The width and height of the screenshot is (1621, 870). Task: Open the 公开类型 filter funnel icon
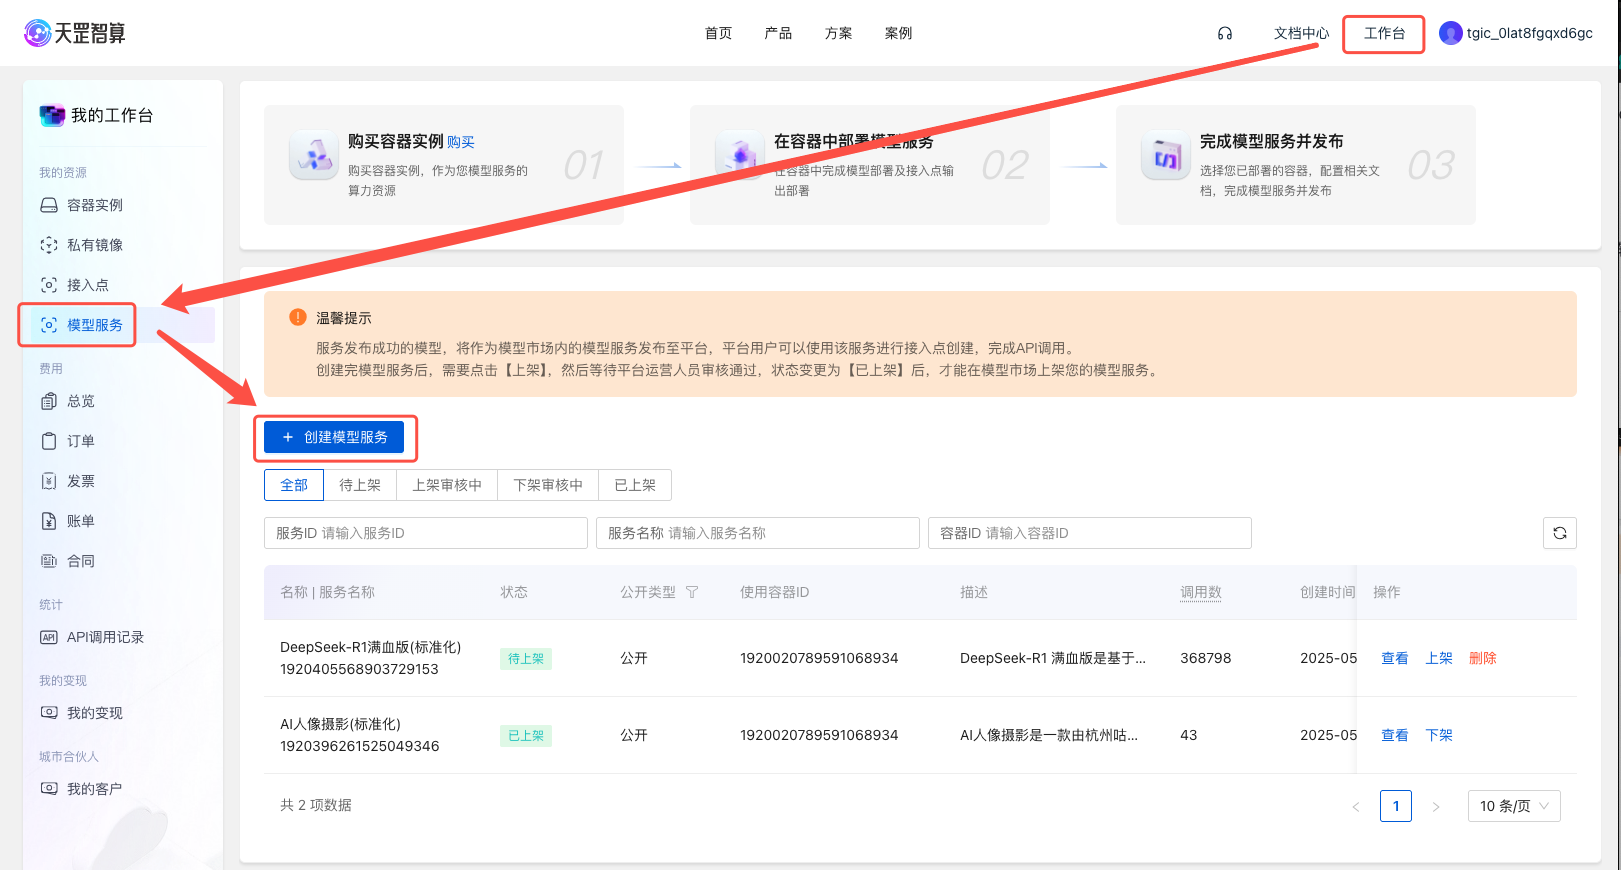click(692, 592)
